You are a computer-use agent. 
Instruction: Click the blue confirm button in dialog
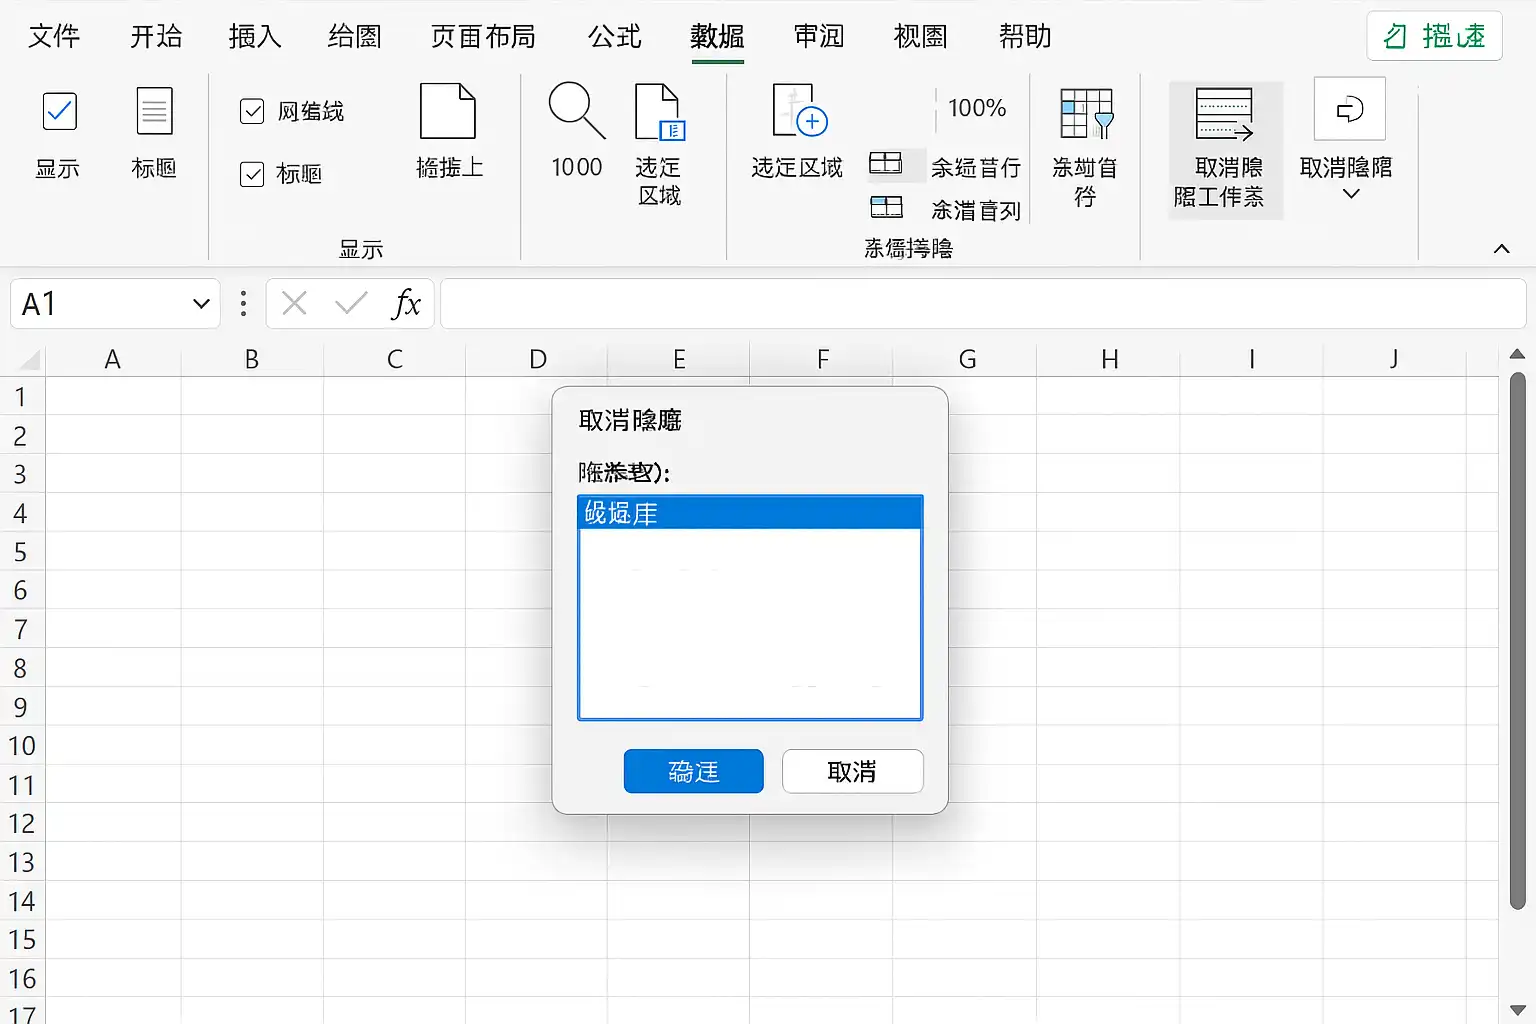click(x=694, y=771)
